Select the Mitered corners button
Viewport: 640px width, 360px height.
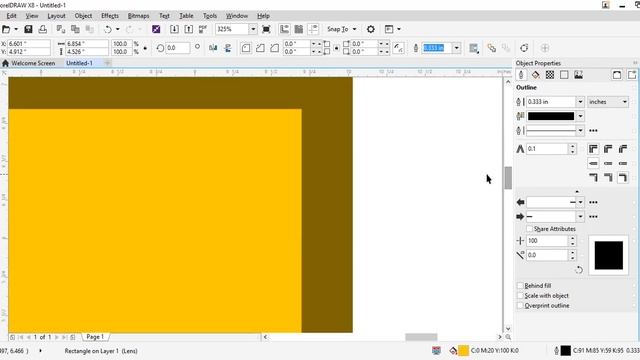(x=593, y=149)
